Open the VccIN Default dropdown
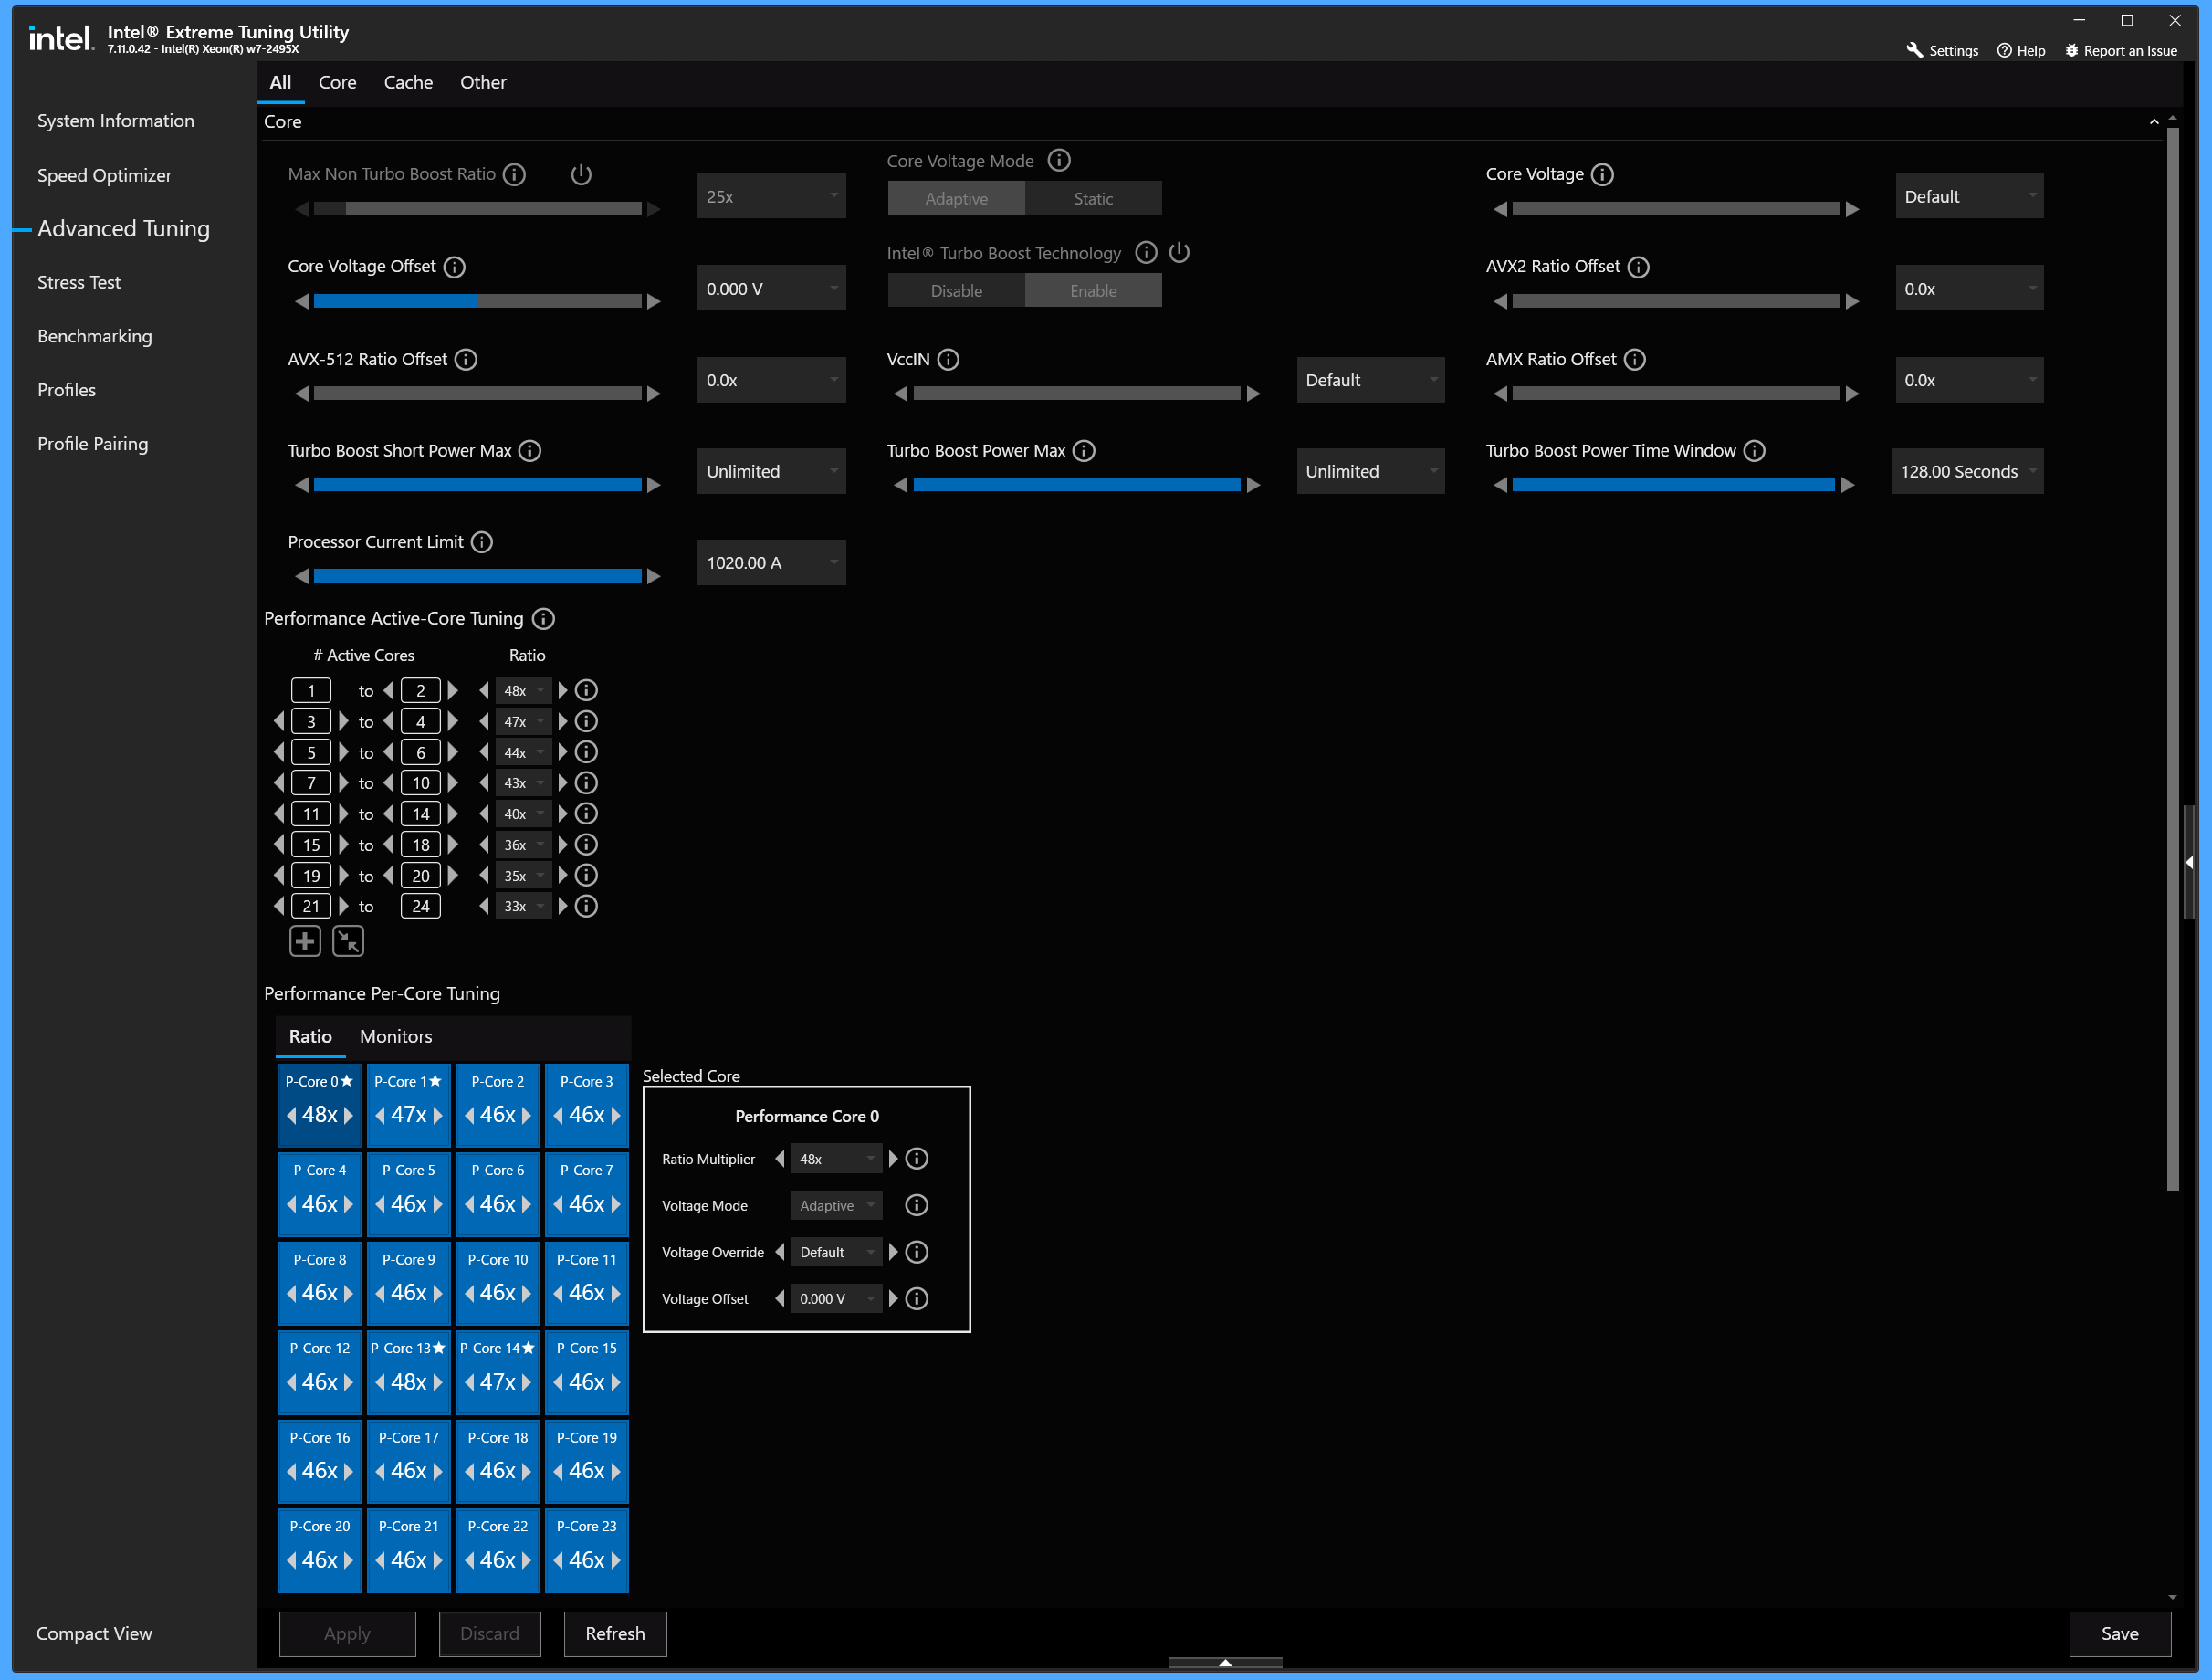The image size is (2212, 1680). pyautogui.click(x=1370, y=380)
